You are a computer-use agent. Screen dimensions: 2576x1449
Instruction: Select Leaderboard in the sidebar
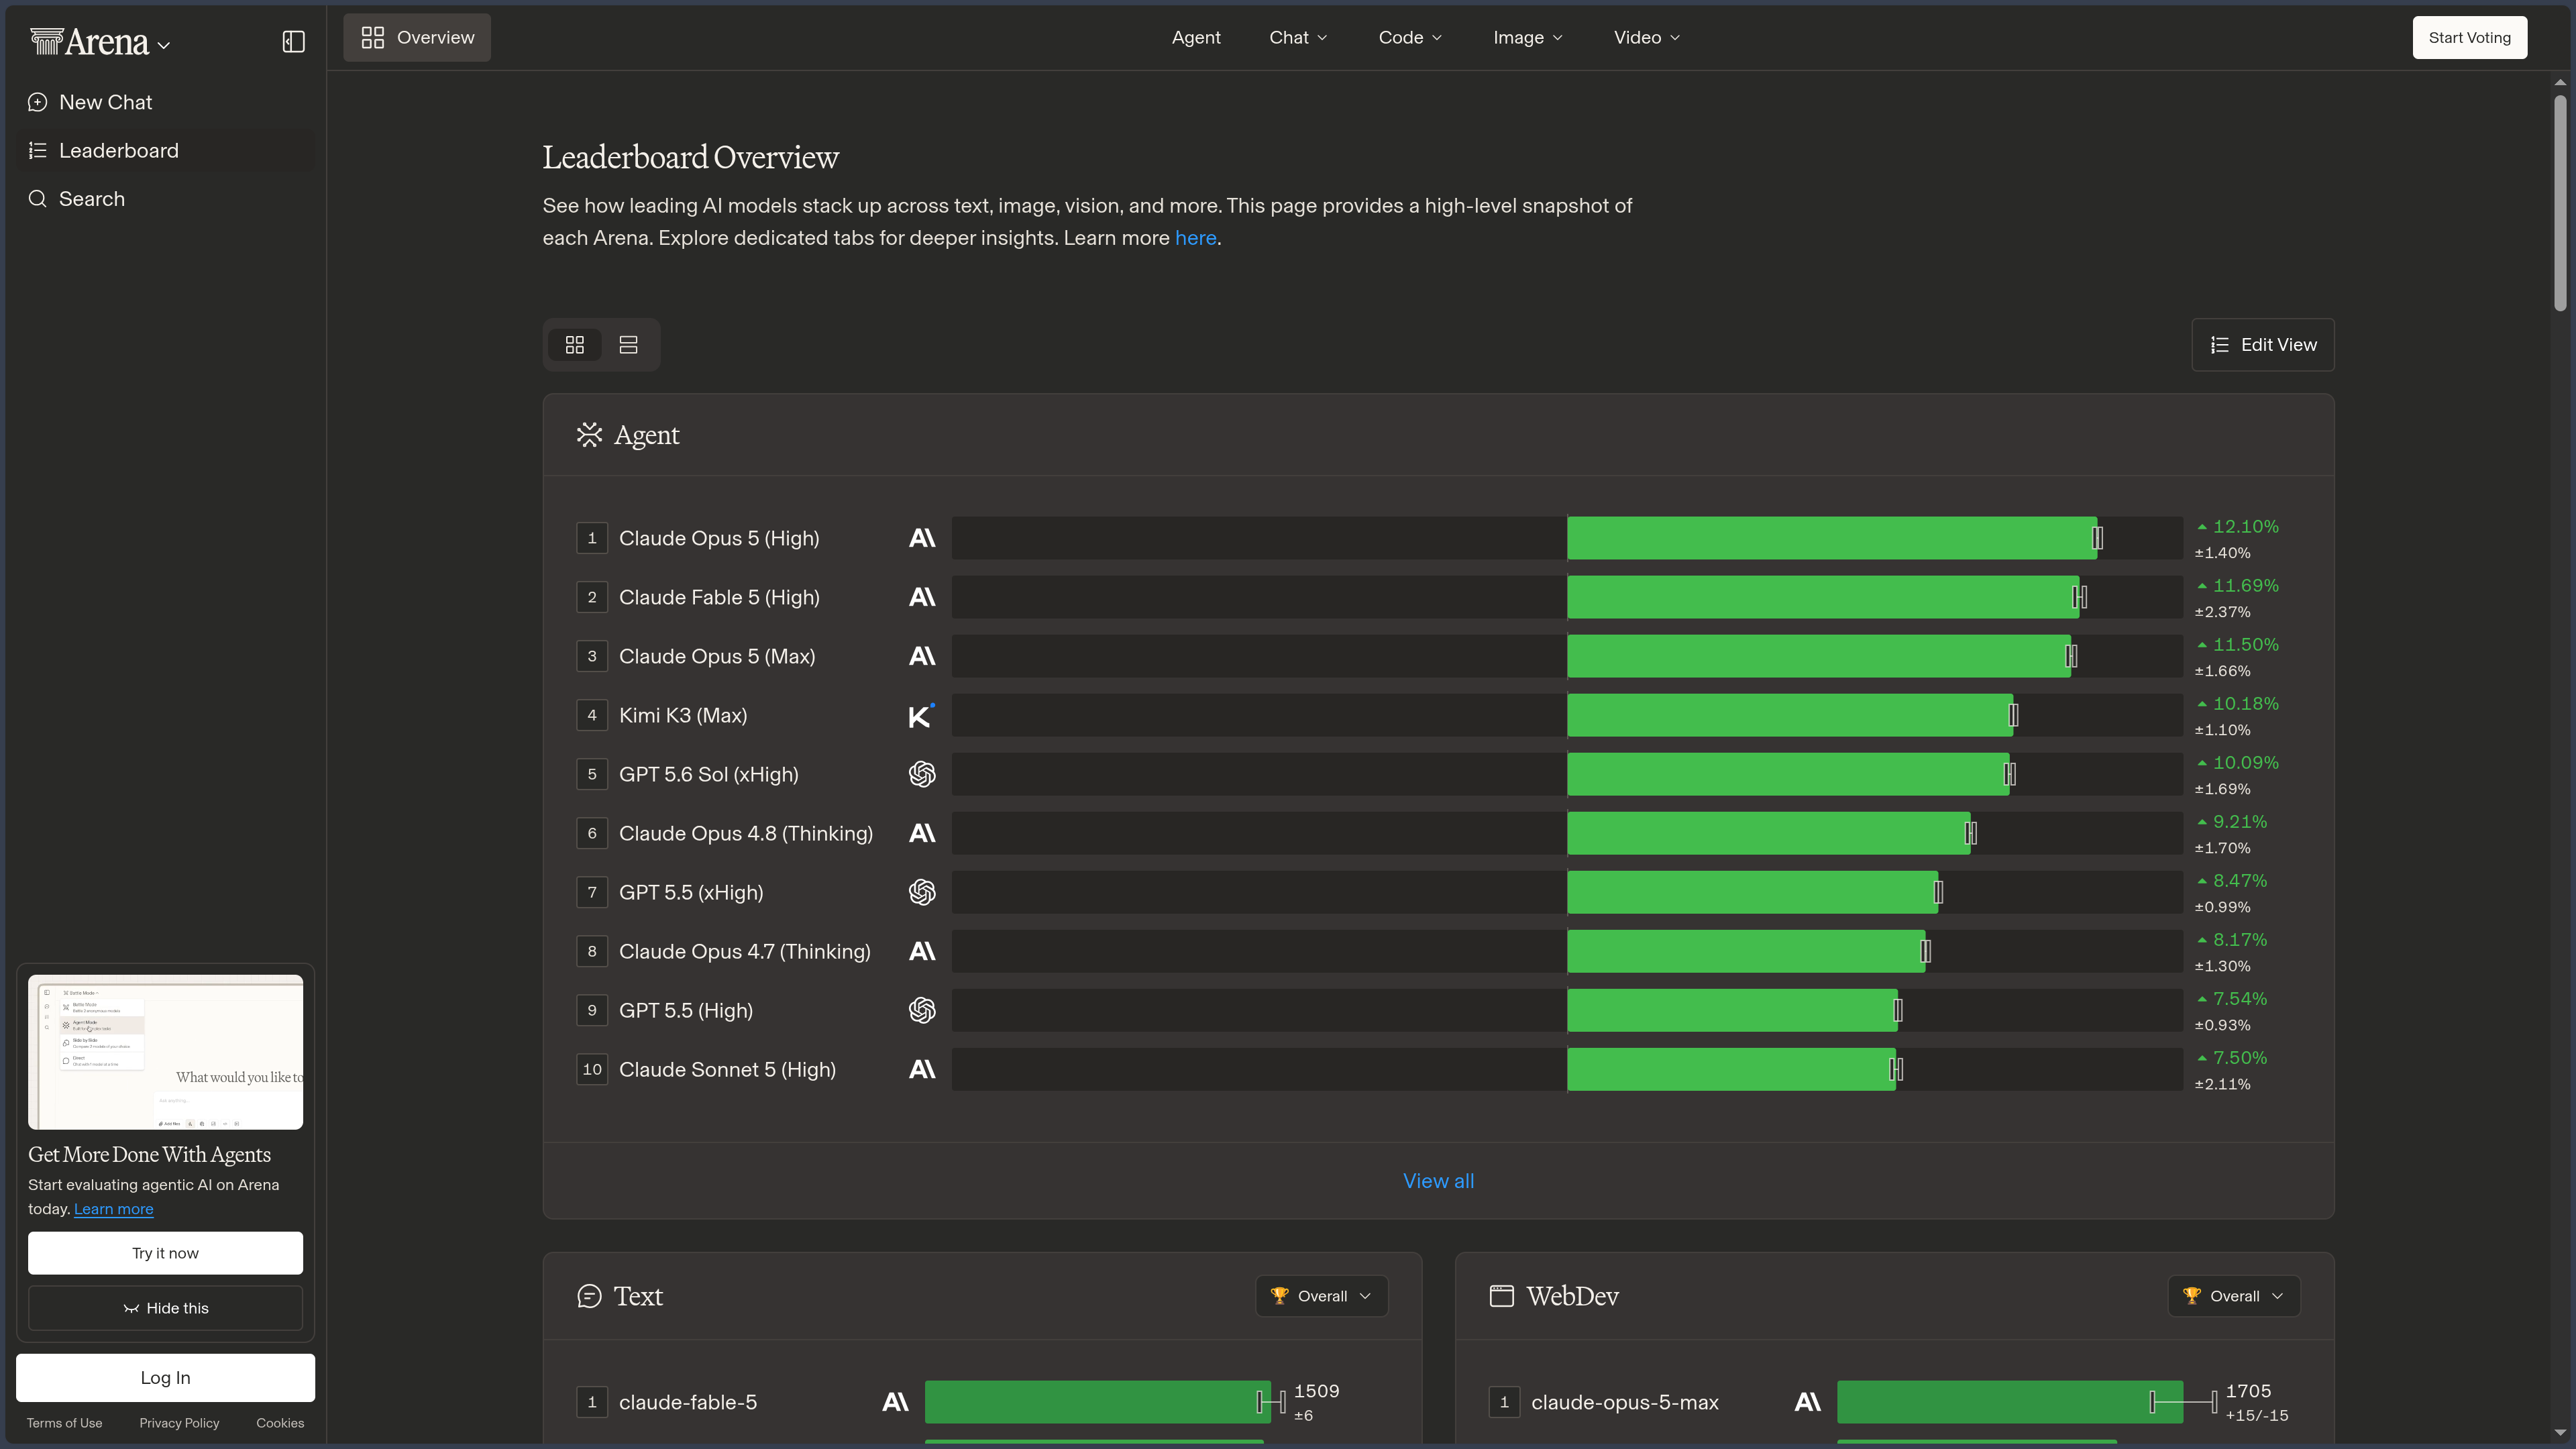point(165,150)
